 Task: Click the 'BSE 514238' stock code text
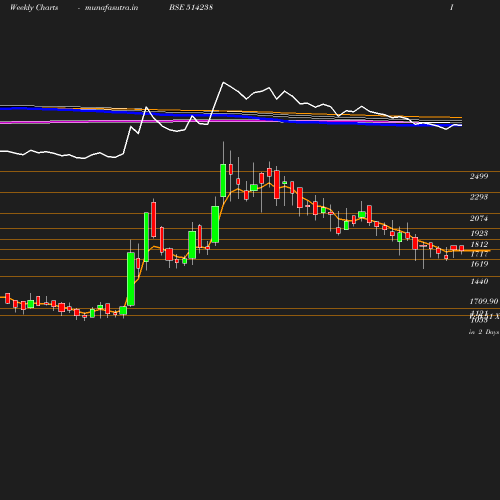pos(191,7)
